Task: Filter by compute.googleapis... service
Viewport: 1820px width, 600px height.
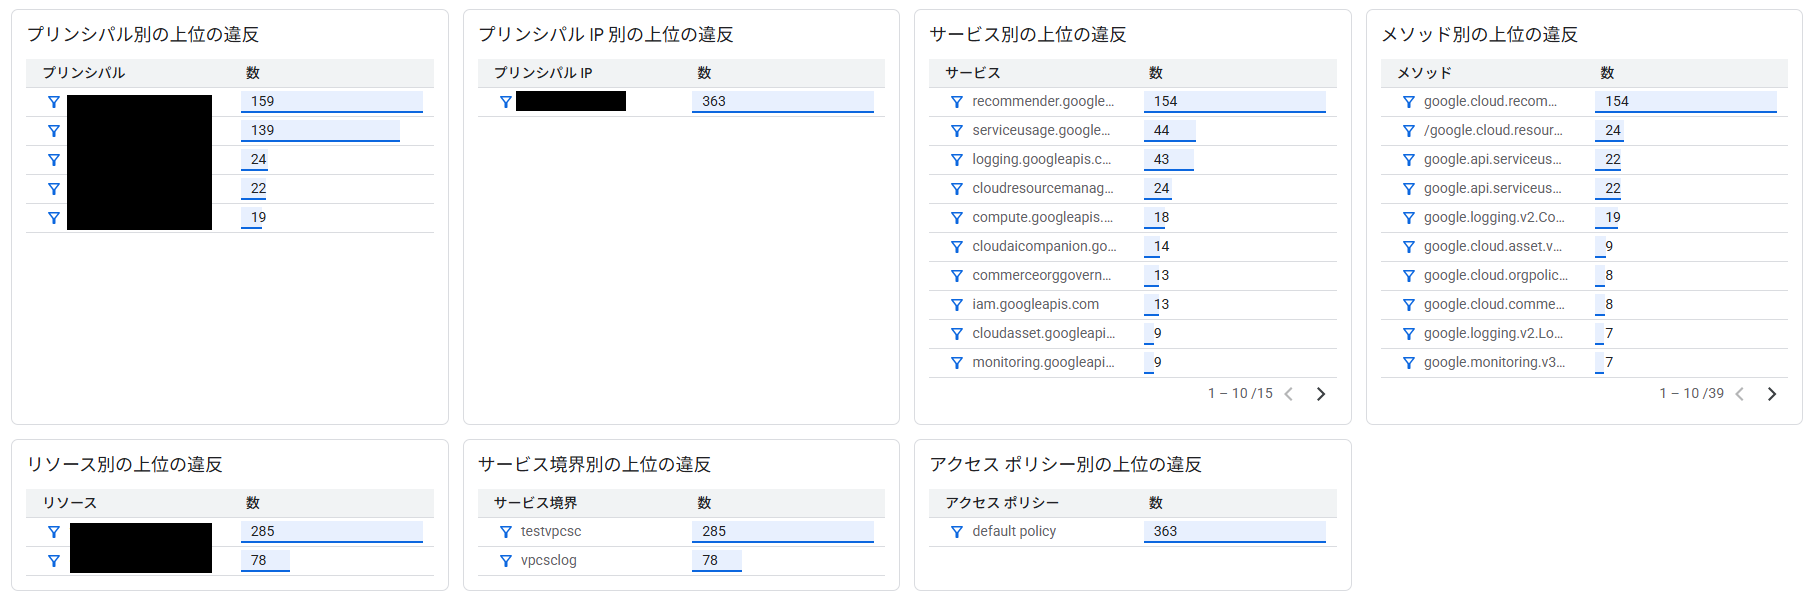Action: coord(957,218)
